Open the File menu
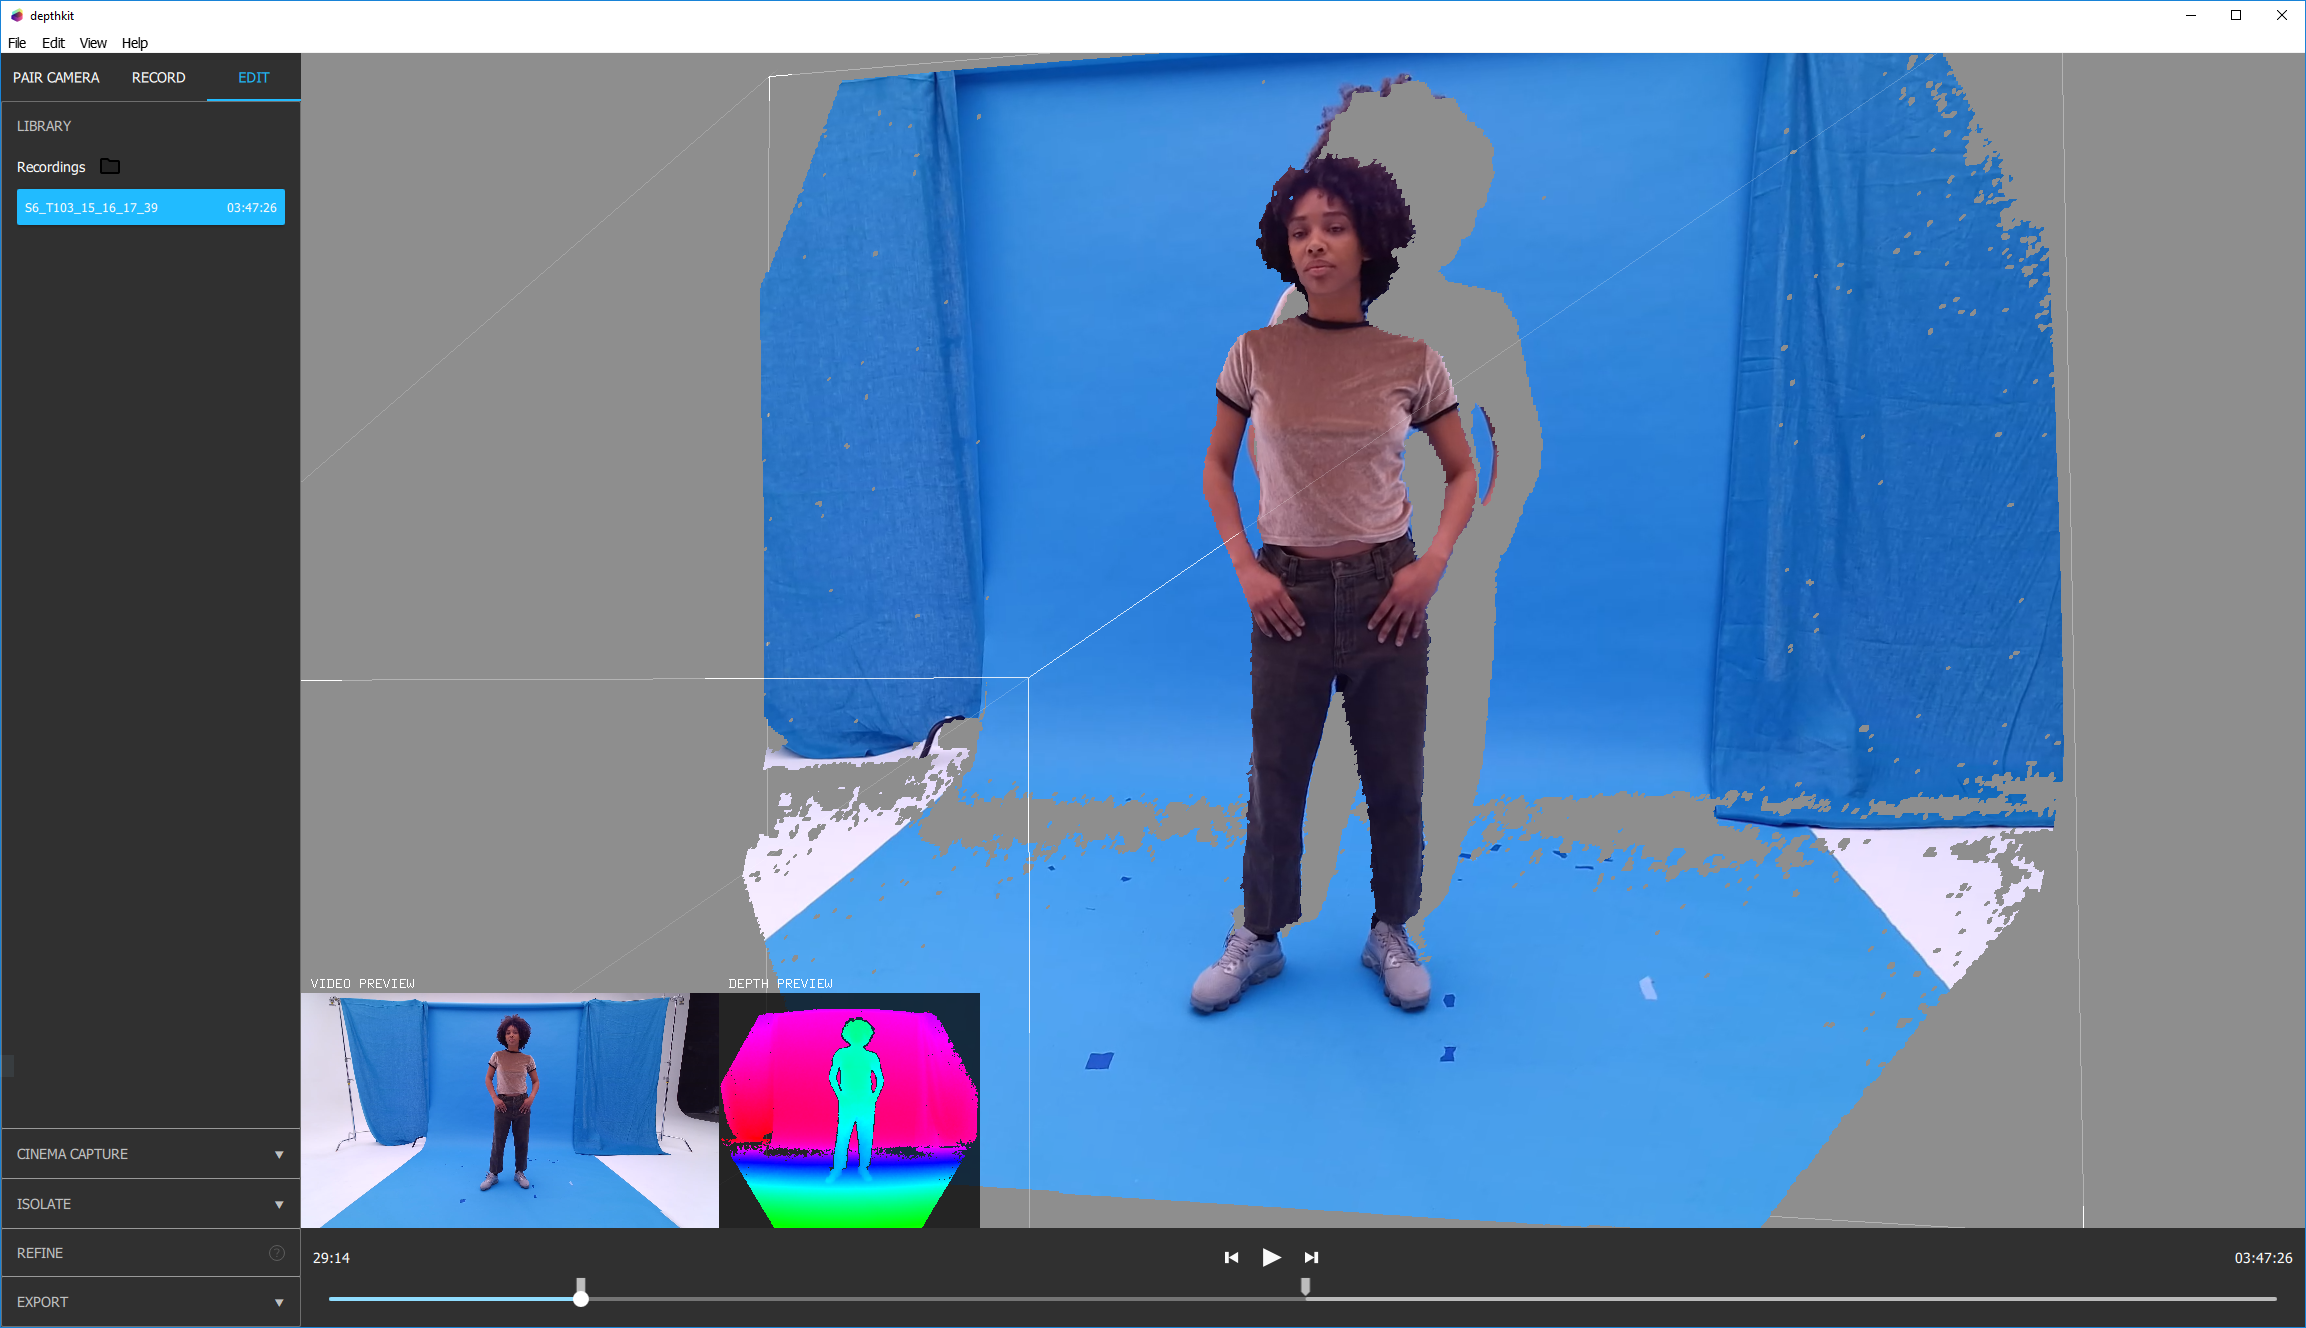 click(17, 43)
